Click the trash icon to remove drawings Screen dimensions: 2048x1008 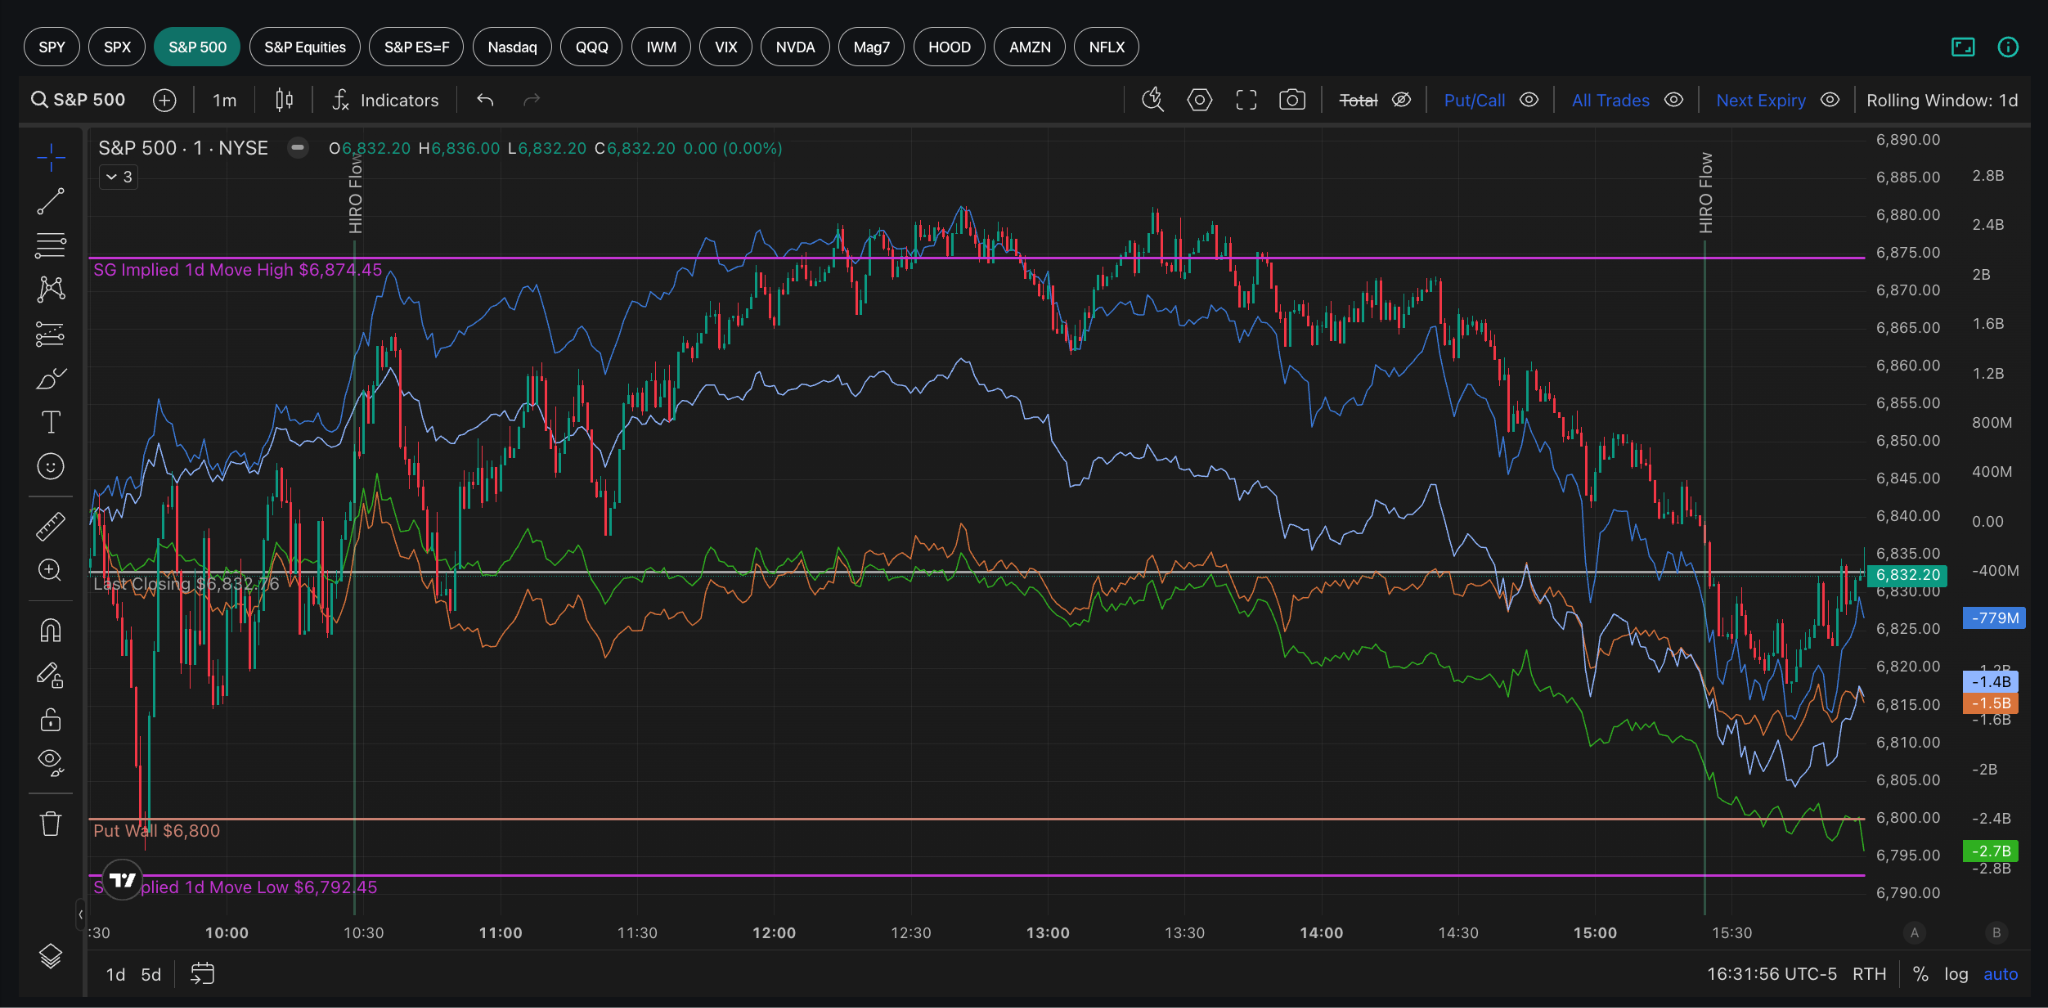50,824
